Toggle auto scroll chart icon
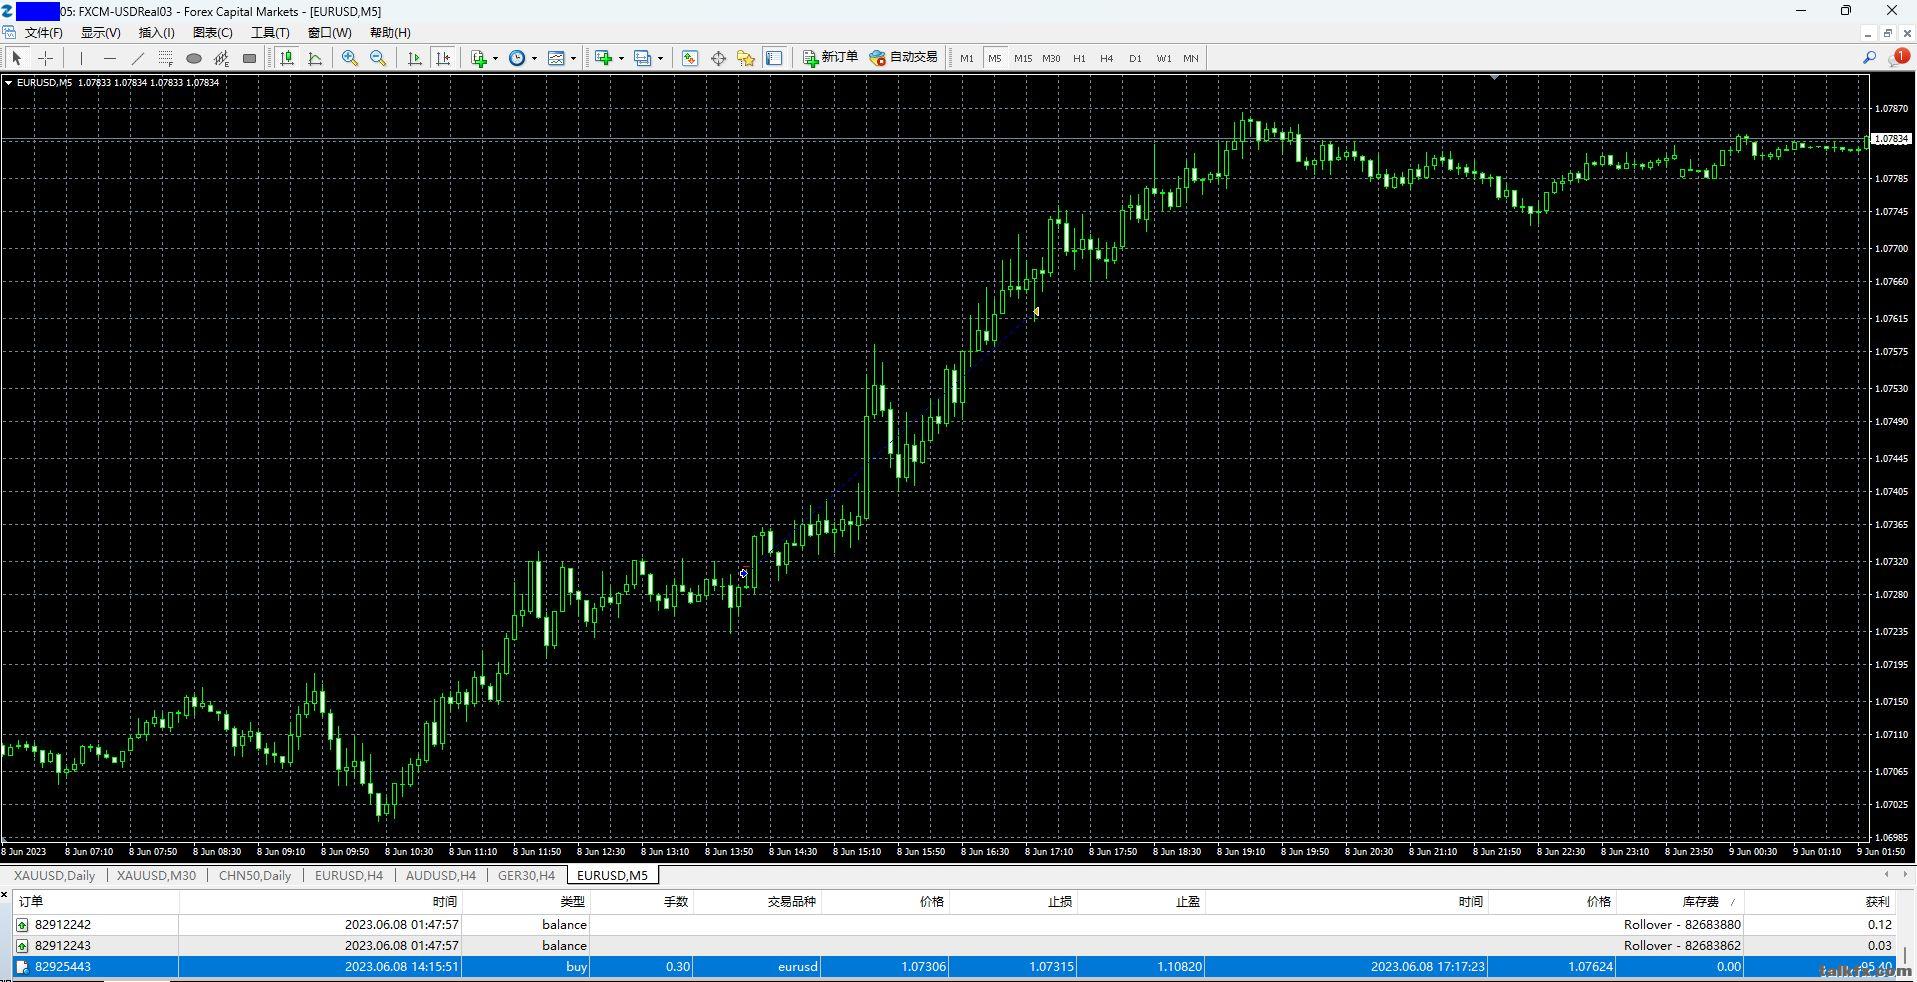The height and width of the screenshot is (982, 1917). (x=415, y=58)
